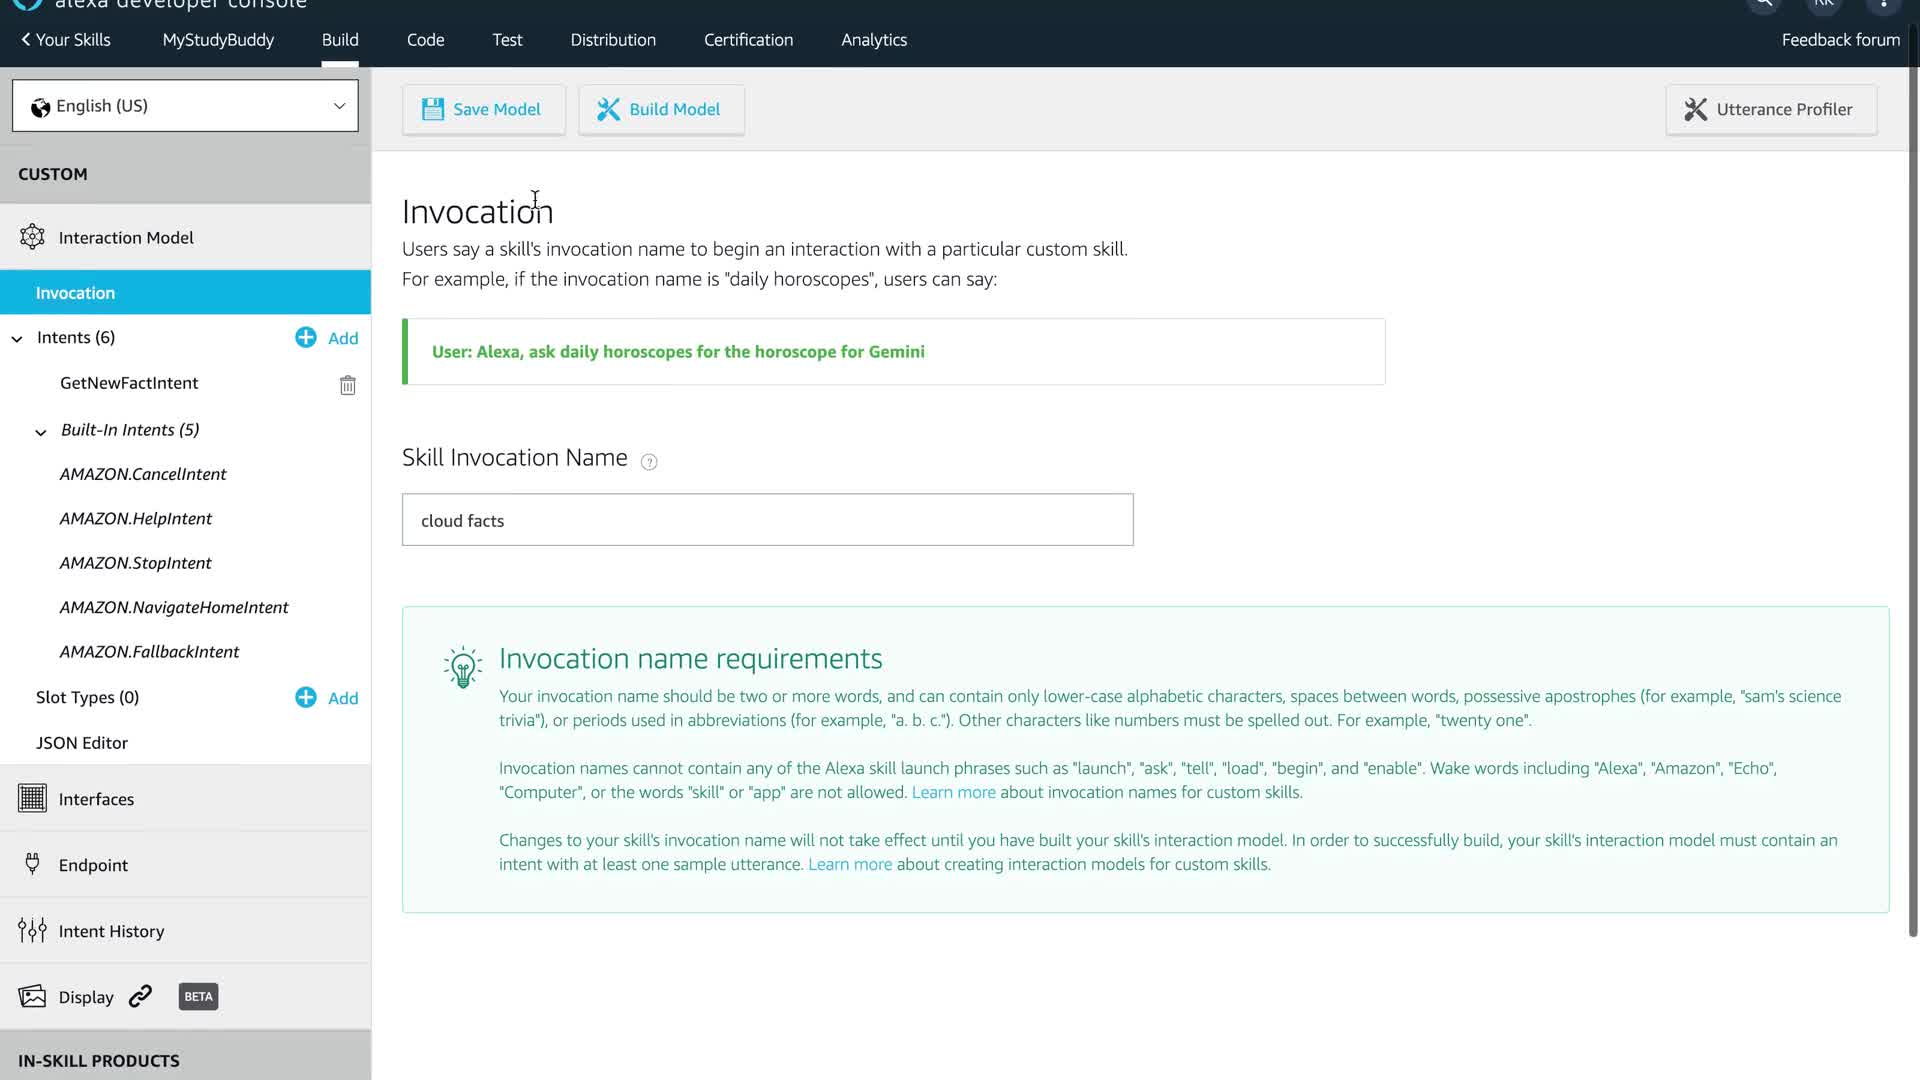Screen dimensions: 1920x1080
Task: Click the Display link chain icon
Action: pyautogui.click(x=141, y=996)
